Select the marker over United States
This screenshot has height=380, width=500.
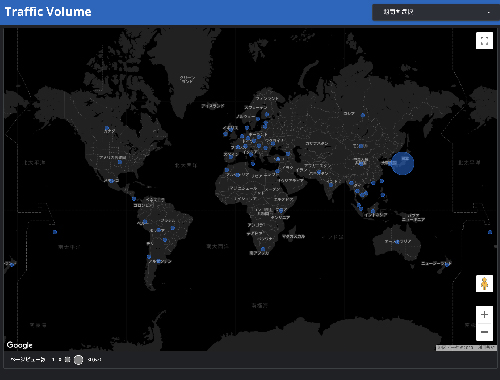pos(120,162)
